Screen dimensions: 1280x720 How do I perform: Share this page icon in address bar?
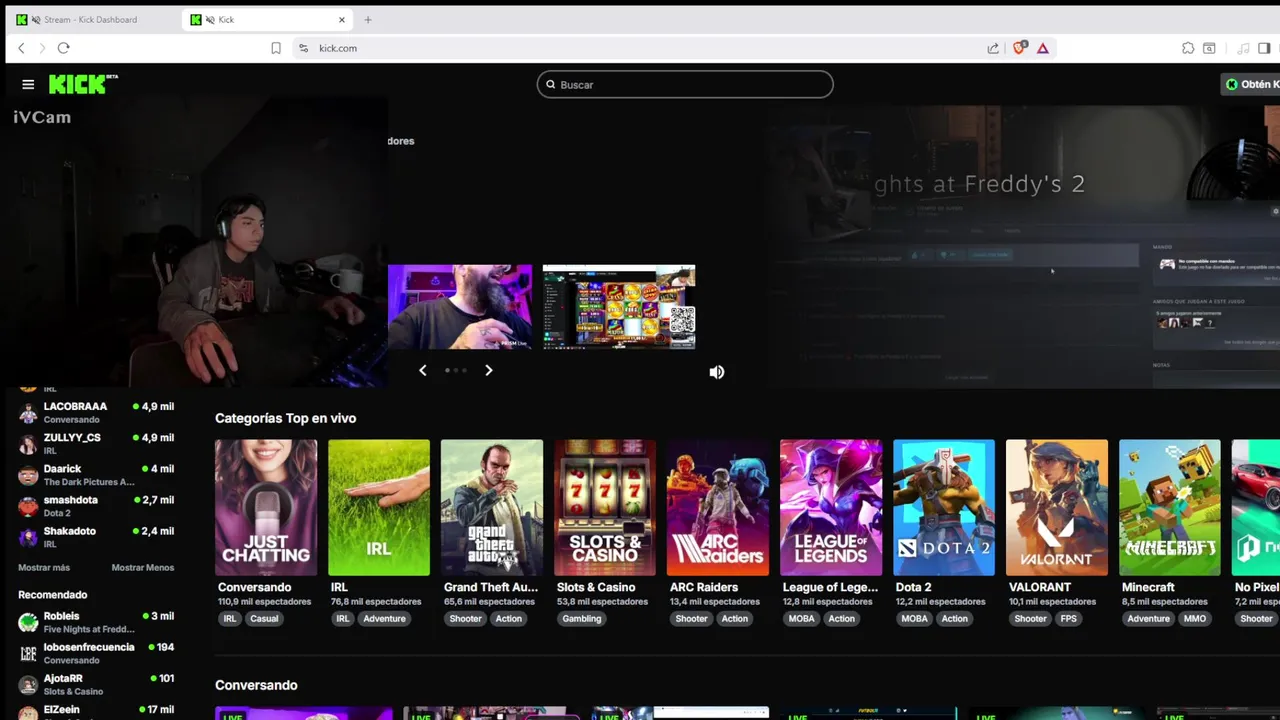tap(993, 48)
